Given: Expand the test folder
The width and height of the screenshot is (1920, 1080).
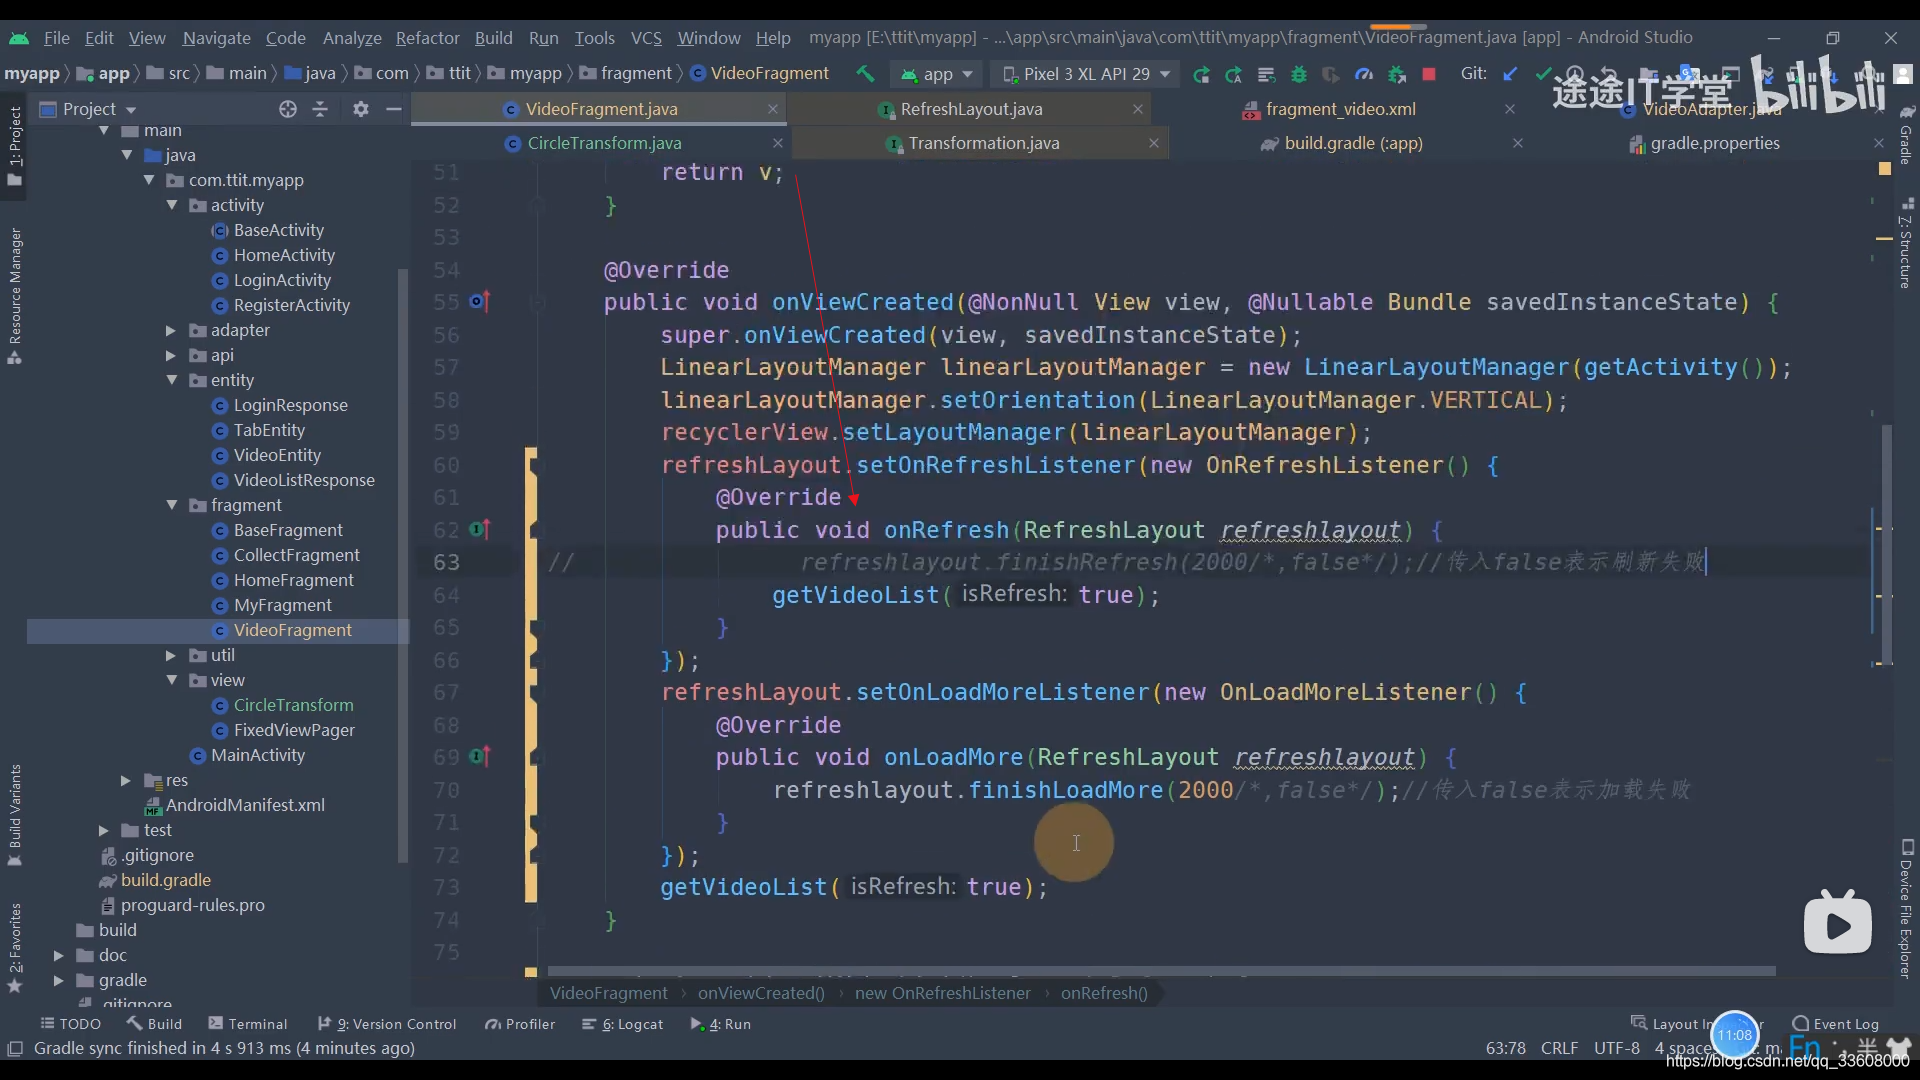Looking at the screenshot, I should click(x=103, y=830).
